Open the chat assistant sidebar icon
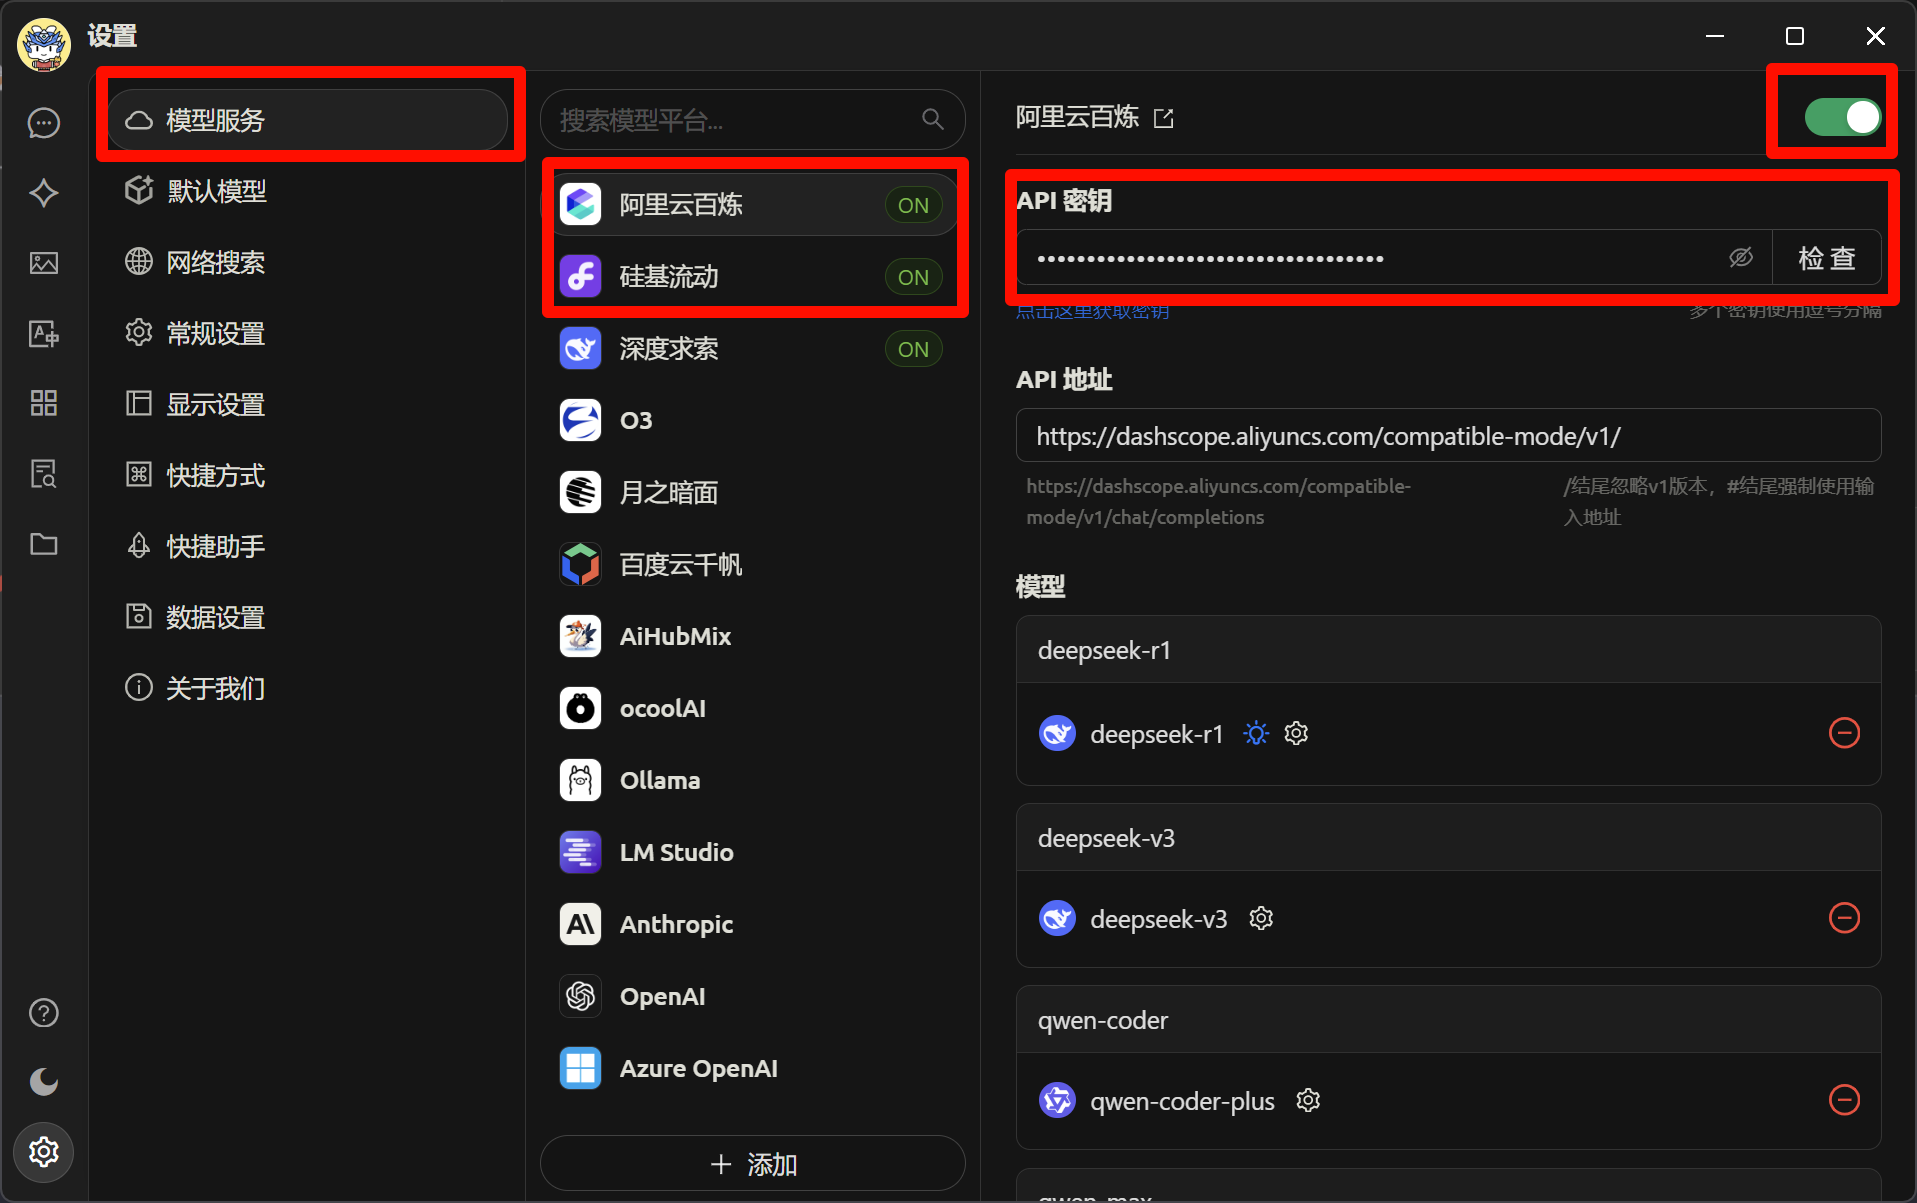This screenshot has width=1917, height=1203. point(44,123)
